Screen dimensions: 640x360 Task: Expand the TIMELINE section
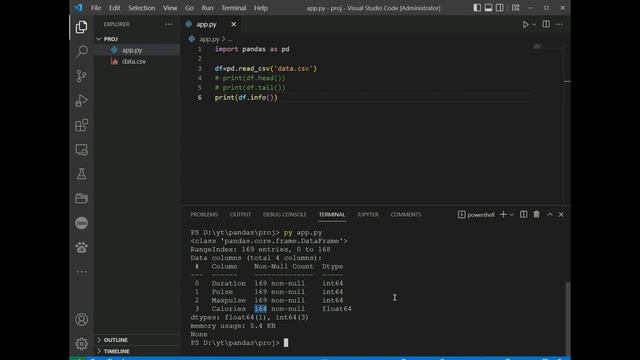[x=116, y=351]
